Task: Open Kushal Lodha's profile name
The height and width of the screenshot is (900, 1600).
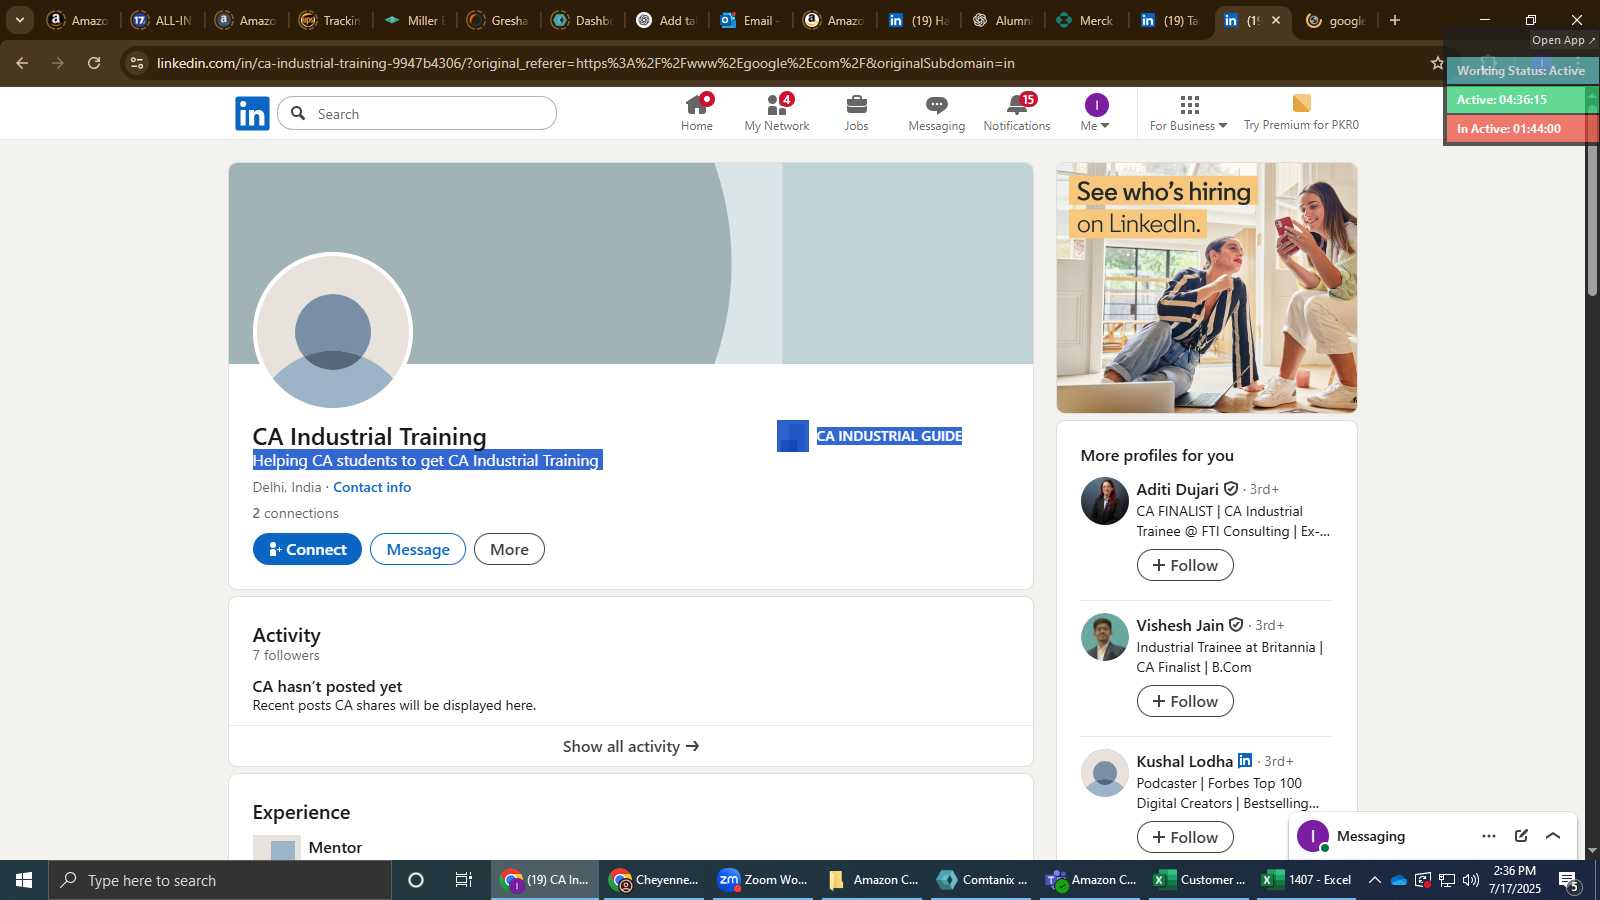Action: coord(1185,761)
